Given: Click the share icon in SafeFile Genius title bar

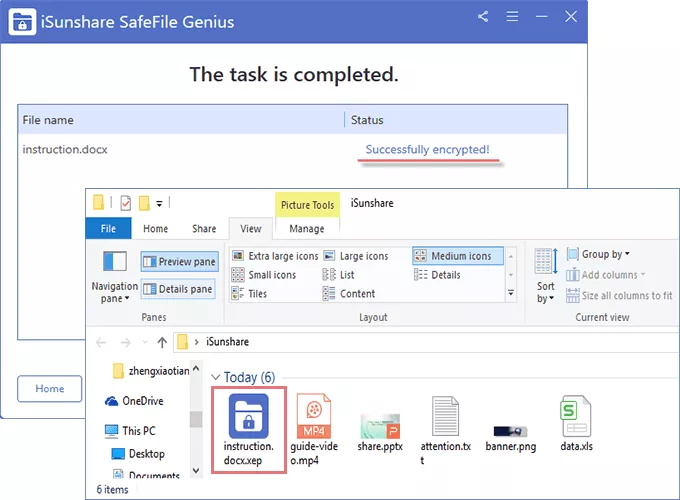Looking at the screenshot, I should tap(483, 17).
